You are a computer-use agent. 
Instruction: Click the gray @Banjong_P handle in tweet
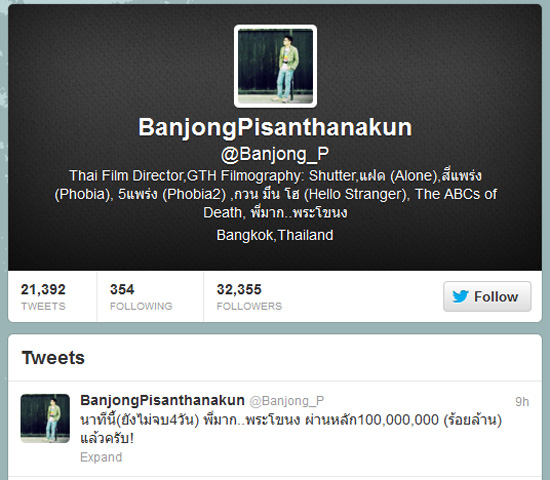click(x=287, y=401)
